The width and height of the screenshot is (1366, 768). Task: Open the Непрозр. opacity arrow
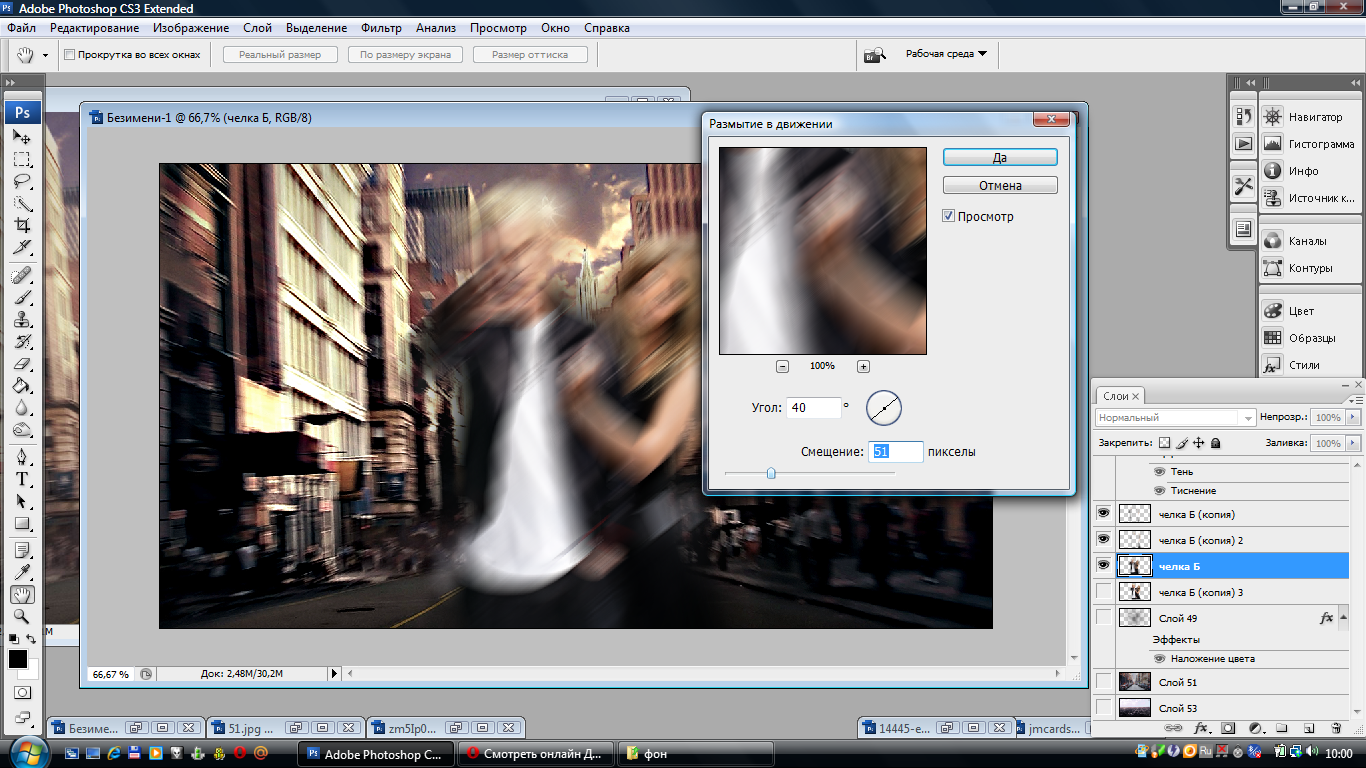1354,417
